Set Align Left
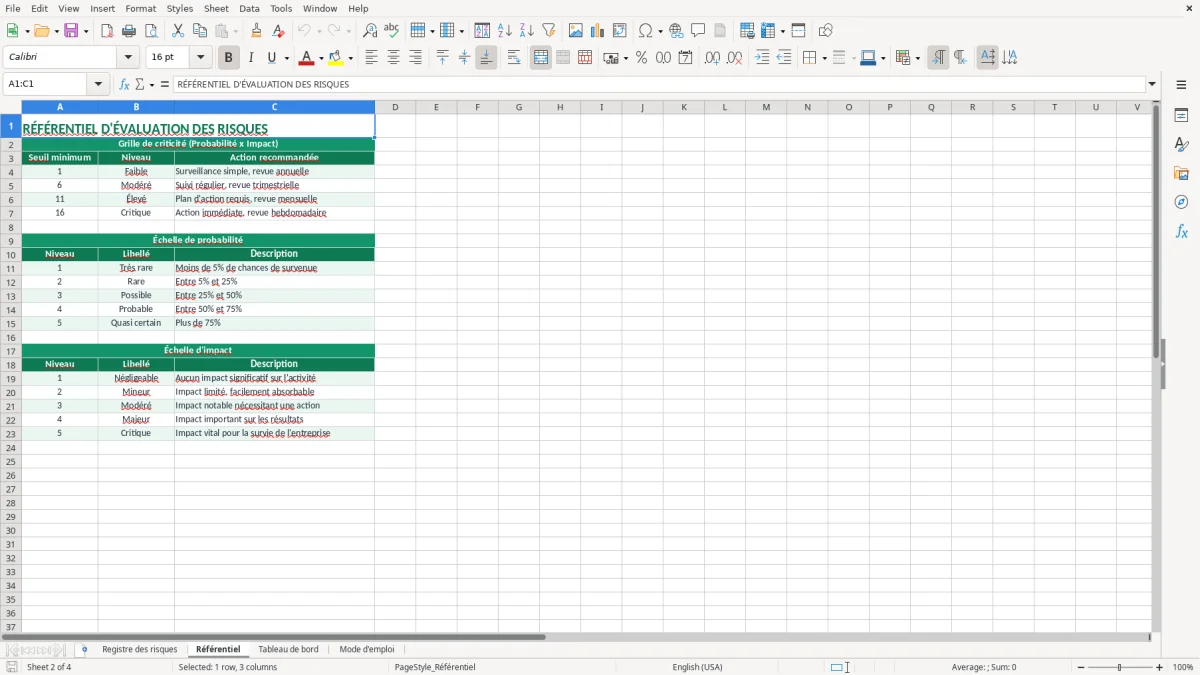1200x675 pixels. pos(372,58)
